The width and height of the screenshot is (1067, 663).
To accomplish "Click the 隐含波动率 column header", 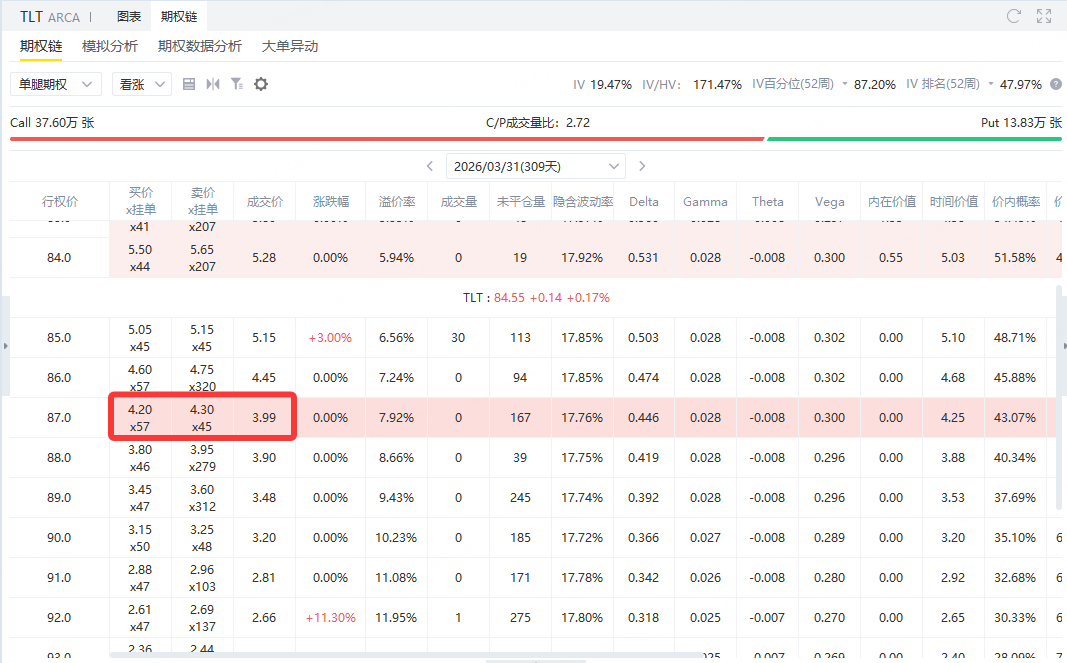I will click(x=583, y=202).
